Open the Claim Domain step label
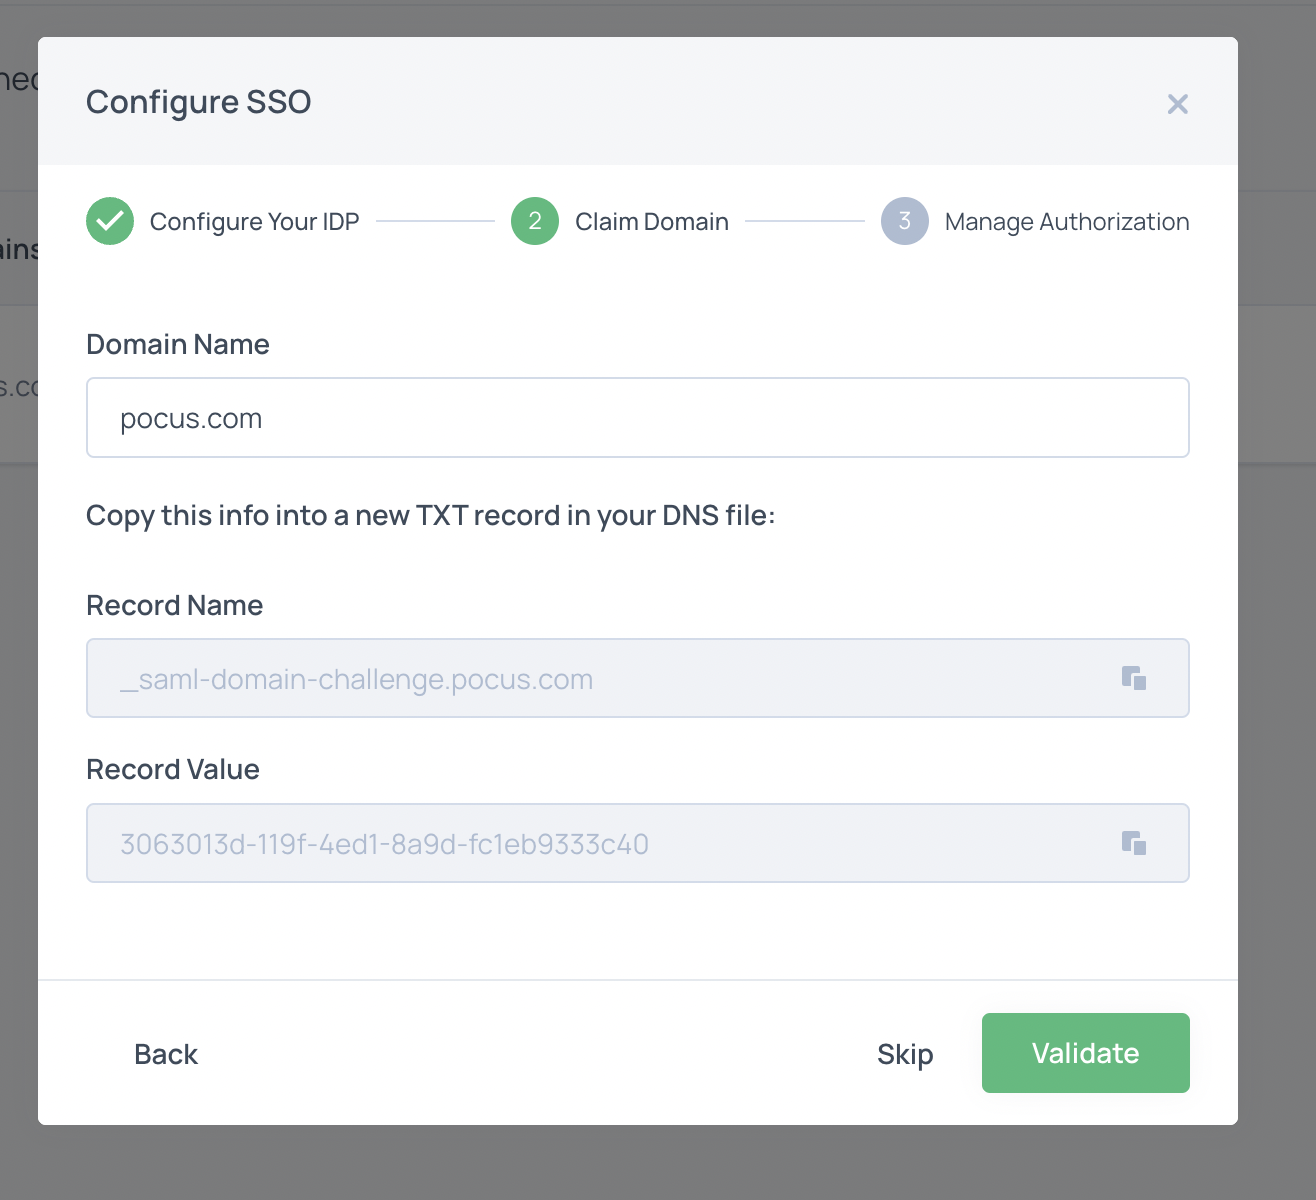The image size is (1316, 1200). pos(652,222)
